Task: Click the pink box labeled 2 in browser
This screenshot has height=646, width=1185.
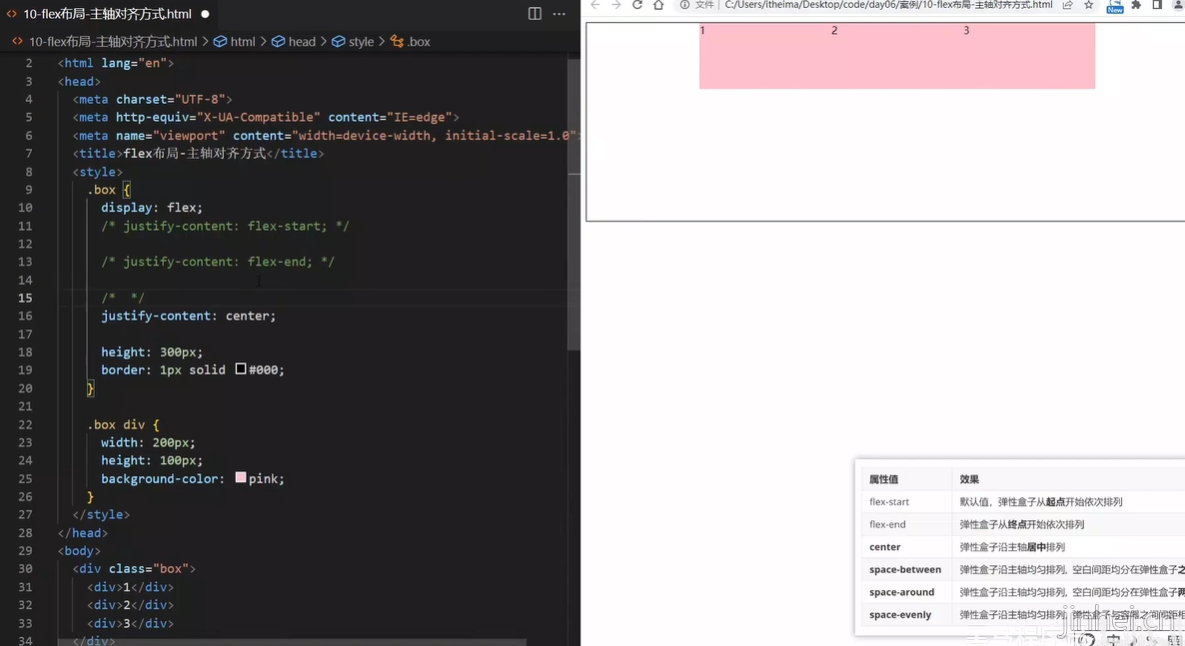Action: 897,56
